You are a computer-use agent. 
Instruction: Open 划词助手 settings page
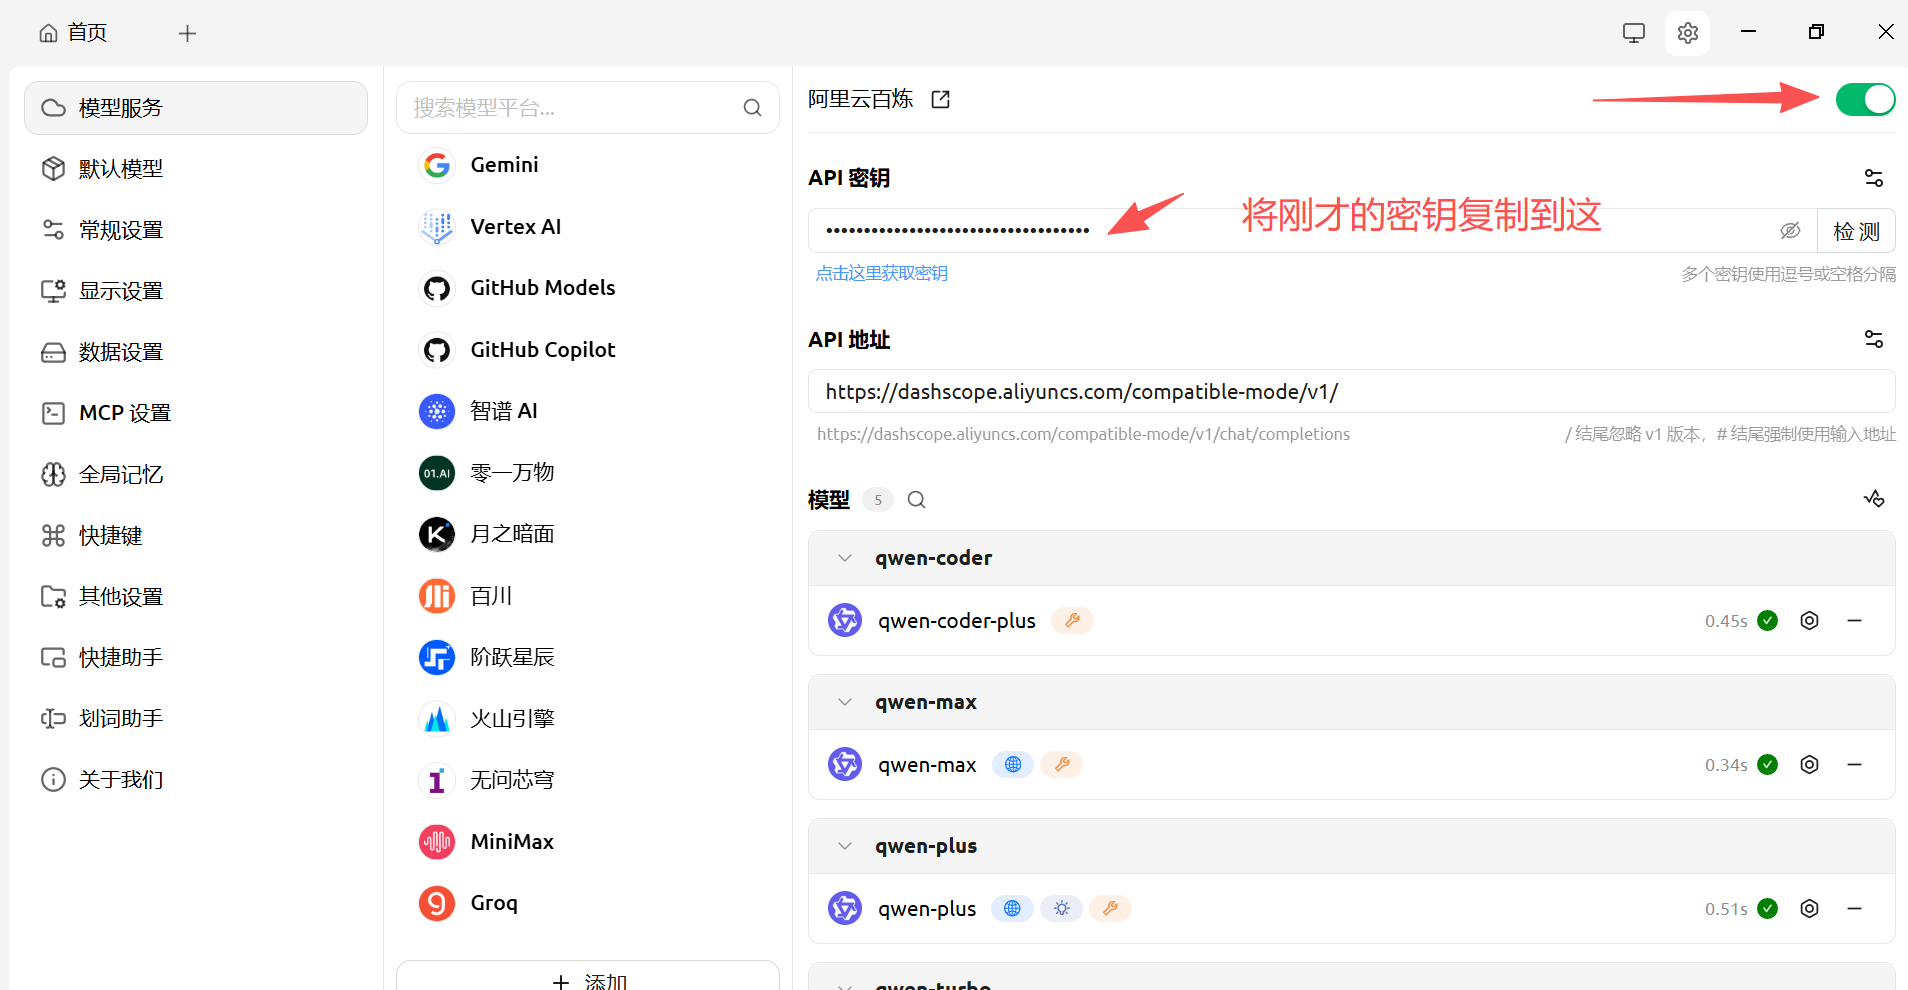point(196,718)
